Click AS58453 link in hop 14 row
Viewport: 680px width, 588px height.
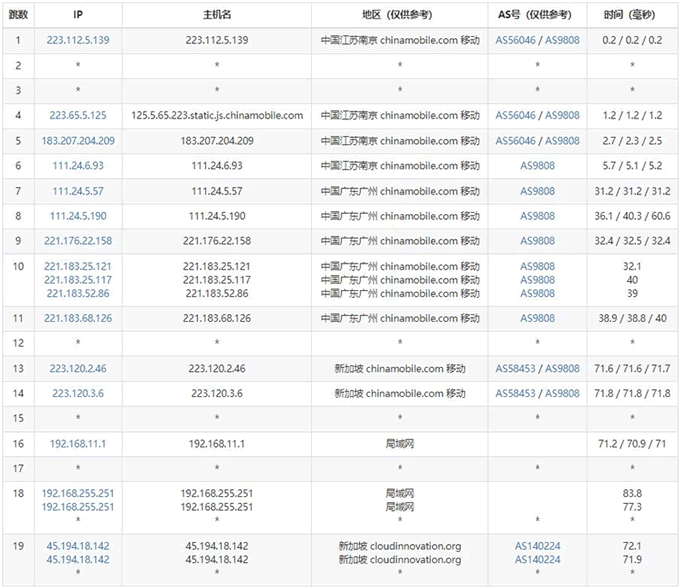(x=515, y=394)
